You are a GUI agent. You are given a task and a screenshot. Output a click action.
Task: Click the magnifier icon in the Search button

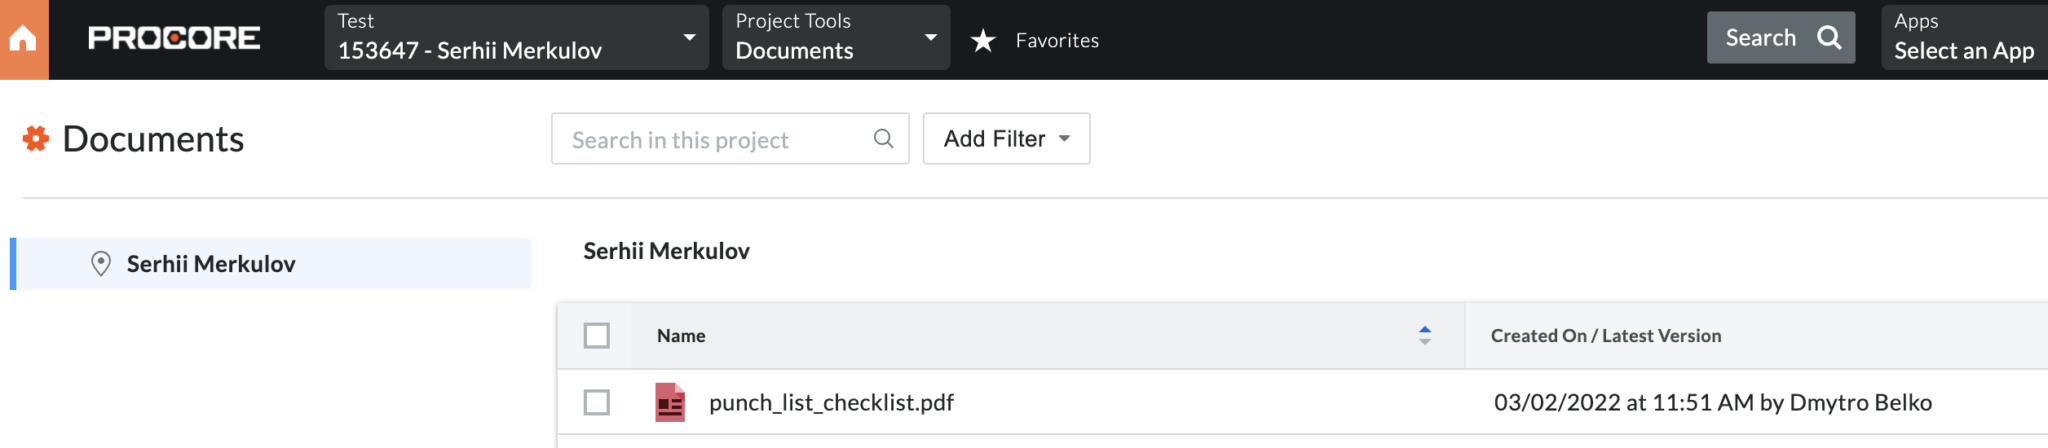pos(1829,38)
